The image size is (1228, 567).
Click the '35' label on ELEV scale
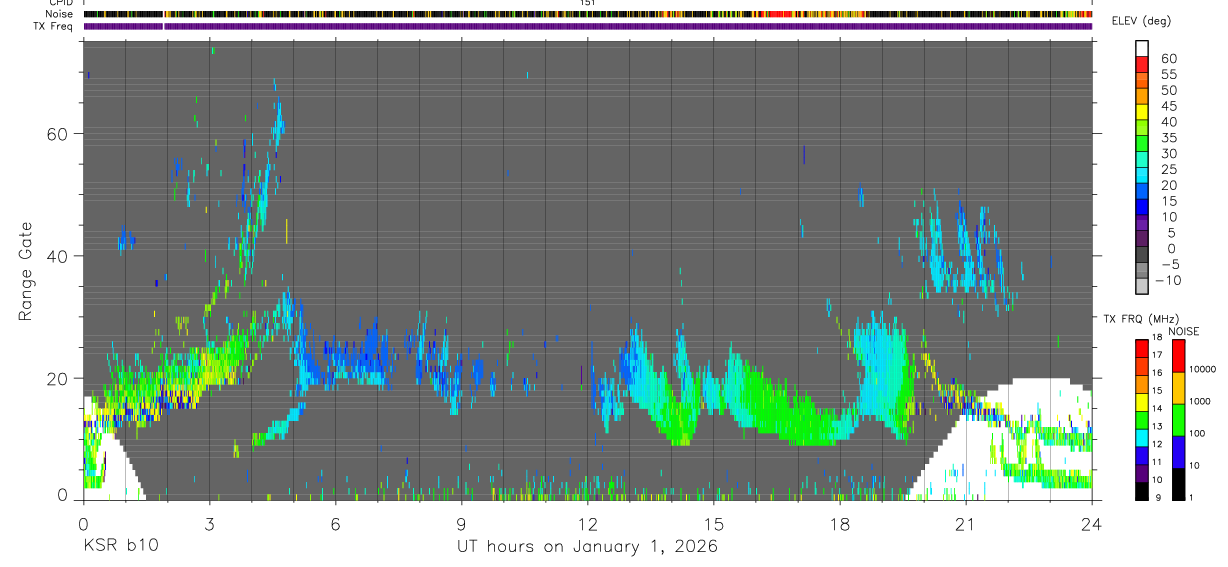1168,138
